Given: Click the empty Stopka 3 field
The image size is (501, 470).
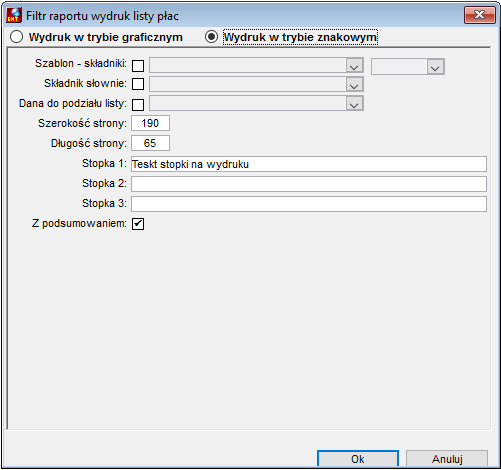Looking at the screenshot, I should 309,204.
